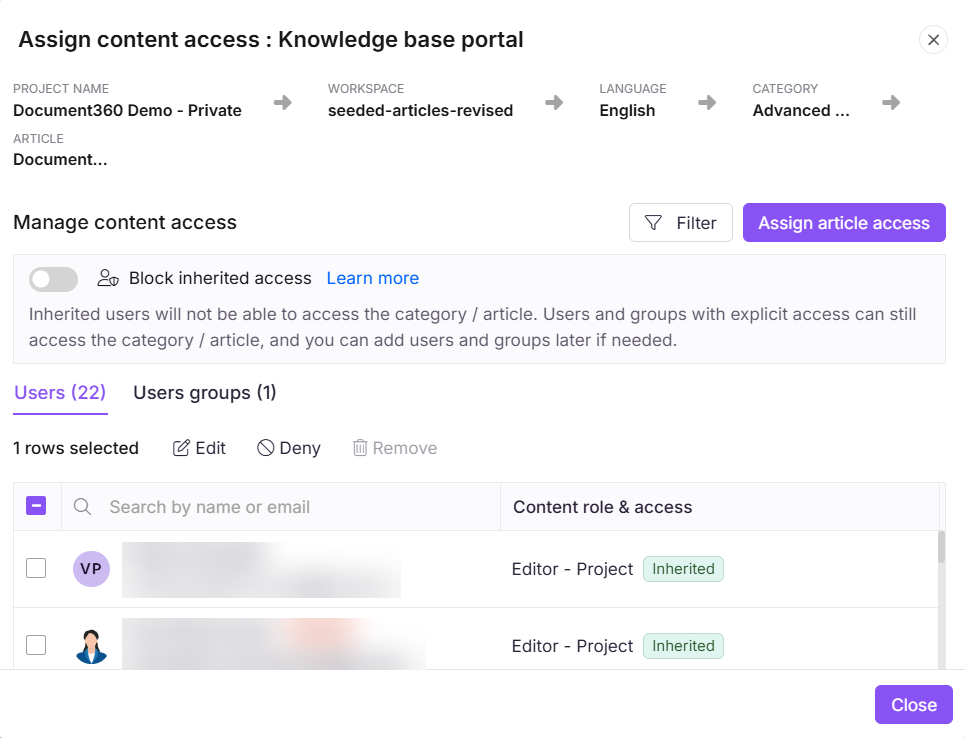Image resolution: width=965 pixels, height=738 pixels.
Task: Click the arrow after Category
Action: click(891, 102)
